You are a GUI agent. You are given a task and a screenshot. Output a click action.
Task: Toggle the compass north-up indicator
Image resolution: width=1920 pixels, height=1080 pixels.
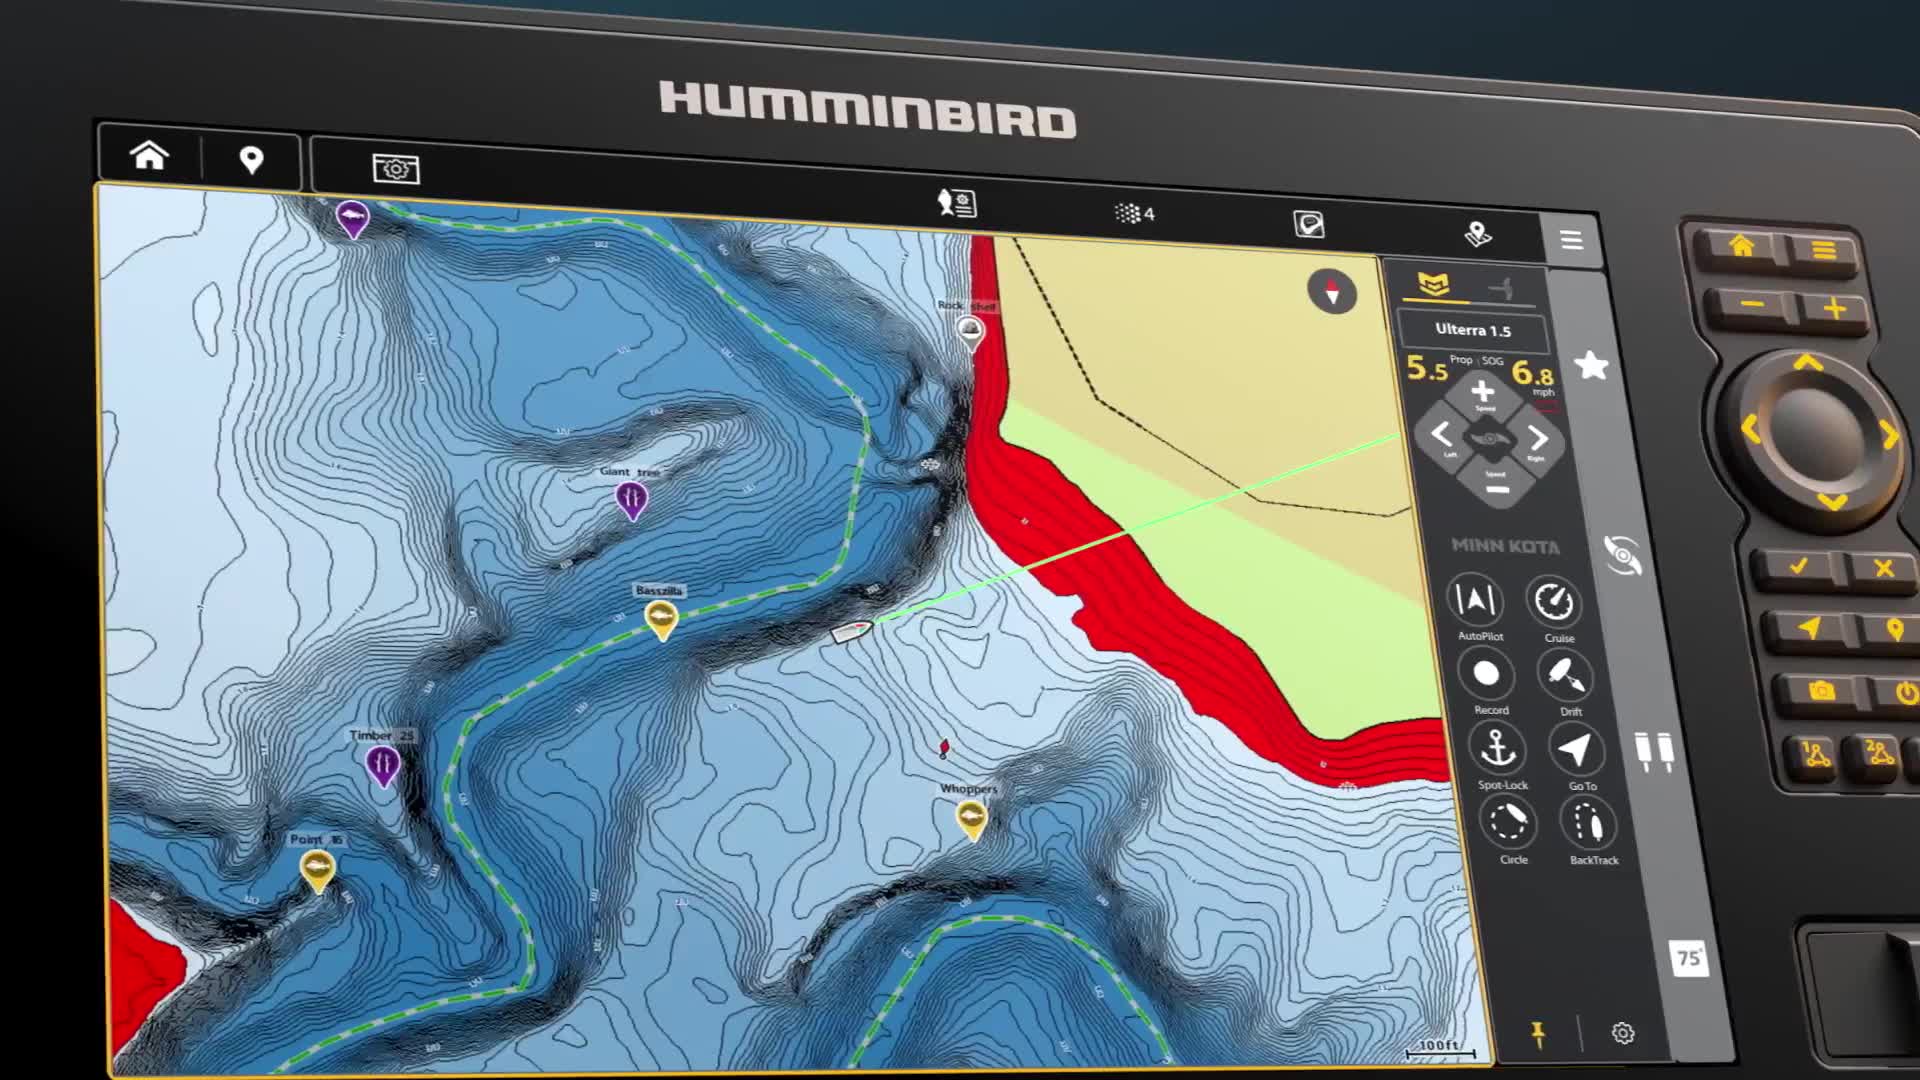pyautogui.click(x=1332, y=292)
